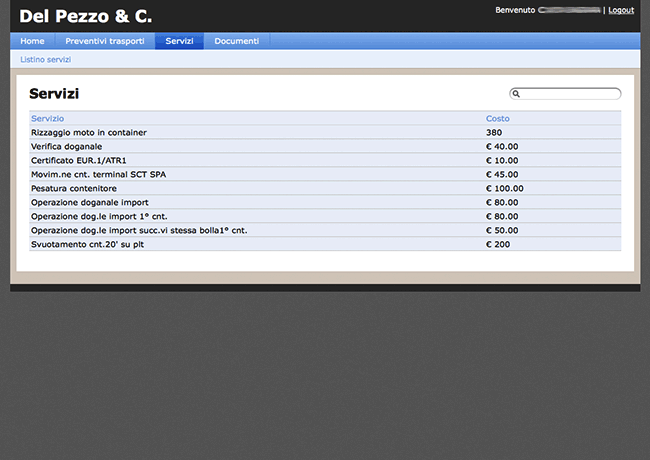Select the Operazione doganale import row

pos(89,202)
